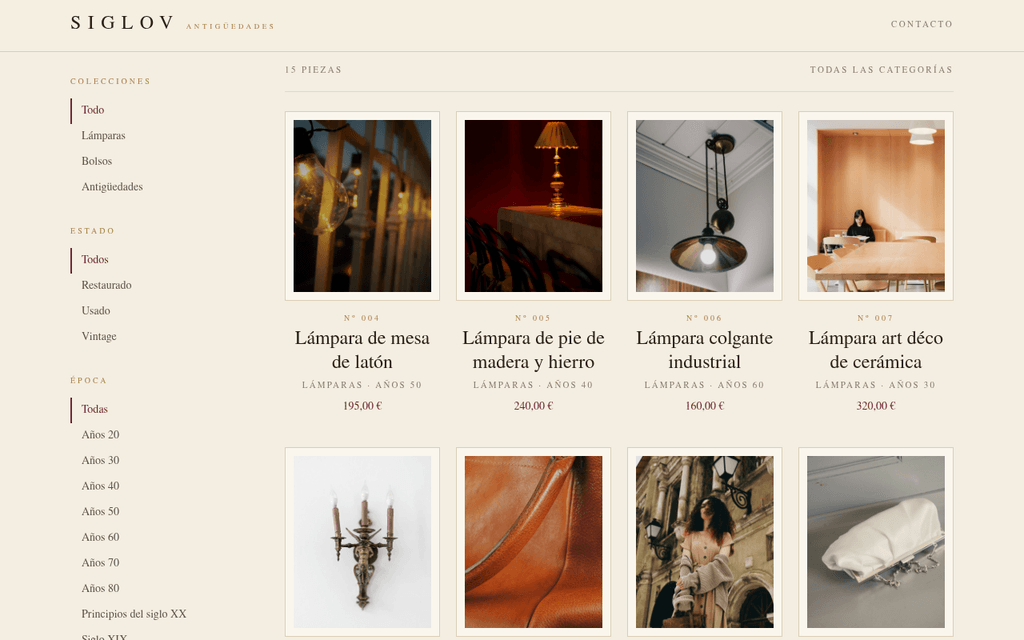Open the industrial pendant lamp photo Nº 006
The width and height of the screenshot is (1024, 640).
[705, 206]
